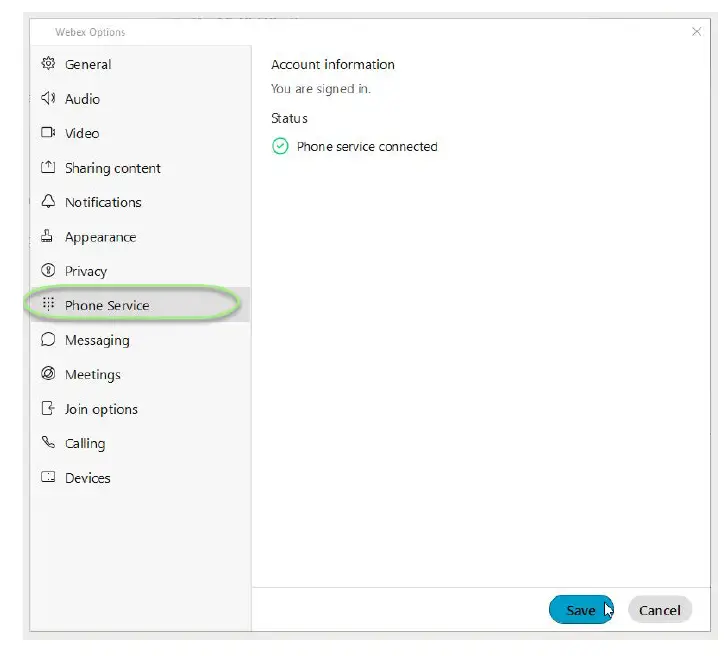
Task: Click the green connected checkmark icon
Action: tap(280, 146)
